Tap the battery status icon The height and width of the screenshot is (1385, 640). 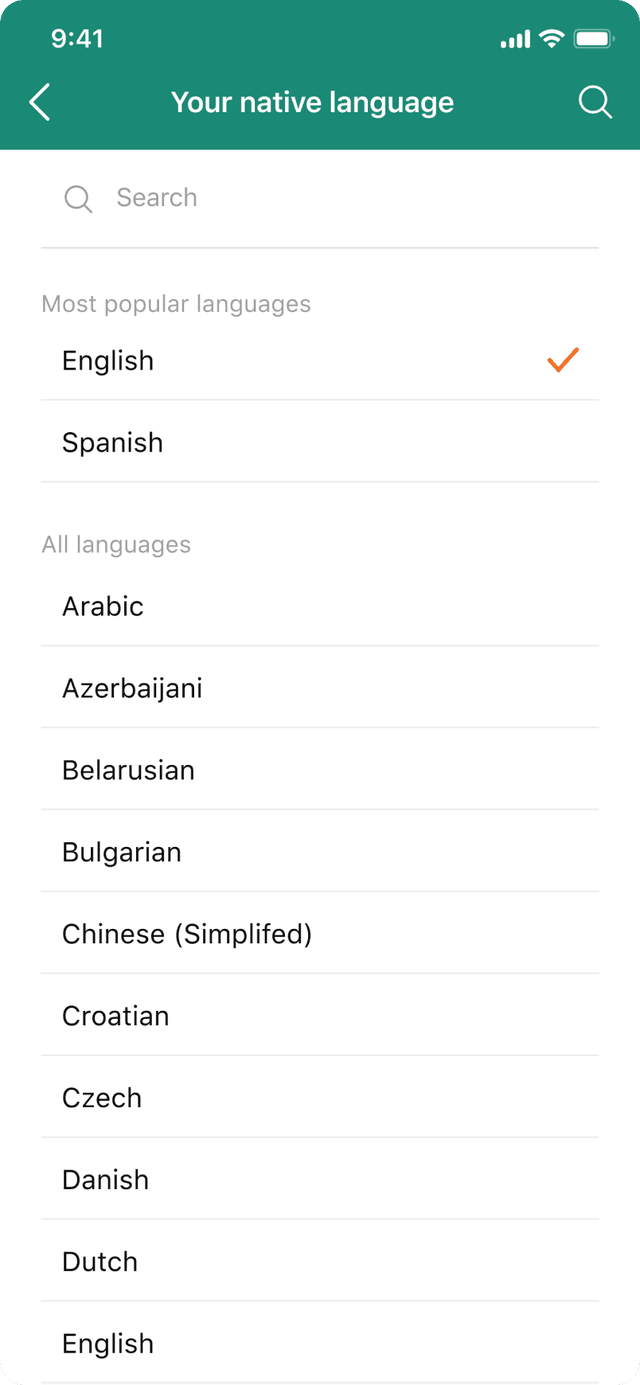[x=593, y=39]
